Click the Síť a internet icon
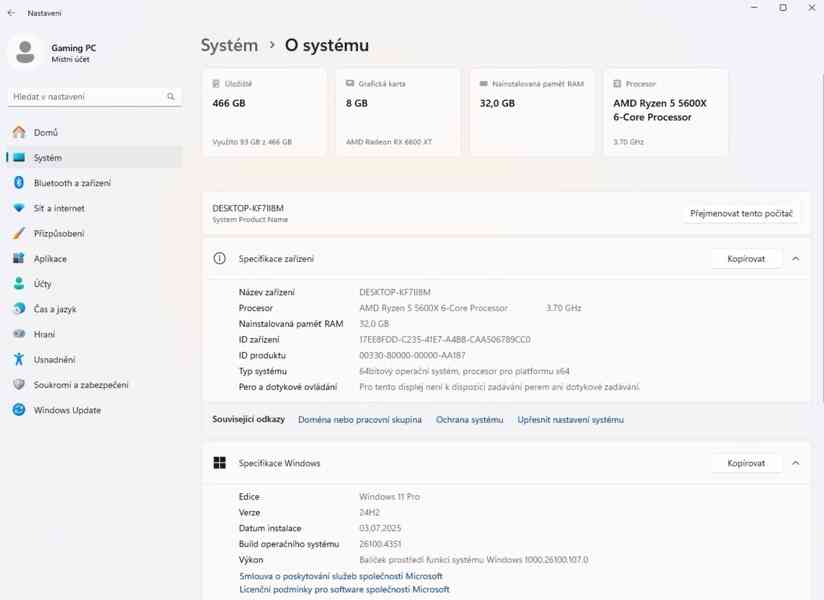Image resolution: width=824 pixels, height=600 pixels. [x=19, y=208]
